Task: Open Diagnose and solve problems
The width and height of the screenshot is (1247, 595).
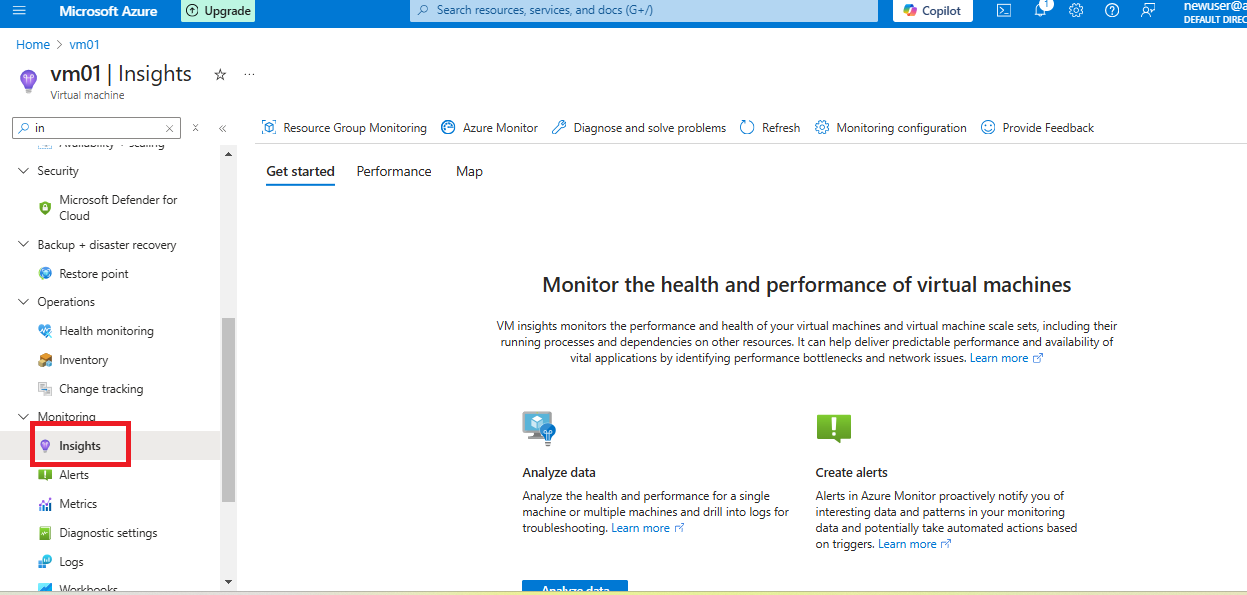Action: coord(638,128)
